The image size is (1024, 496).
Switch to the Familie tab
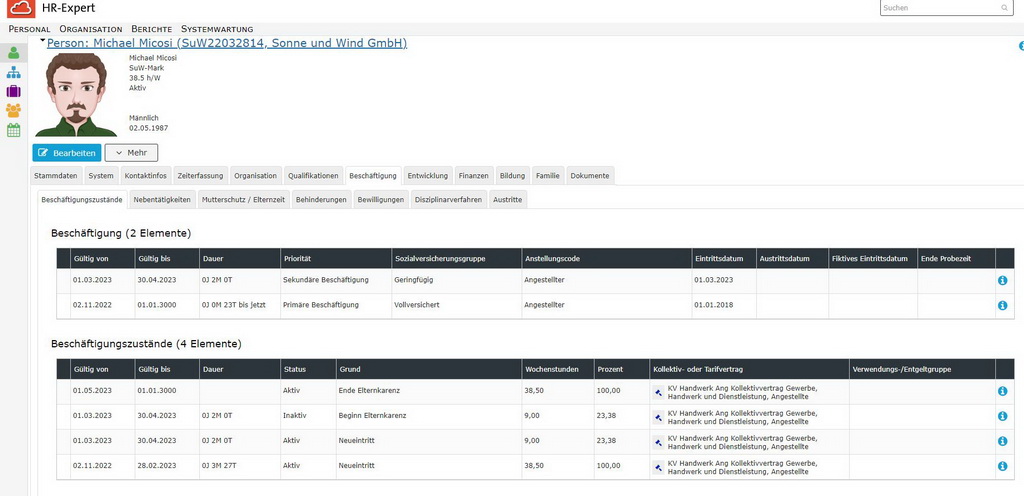click(547, 176)
